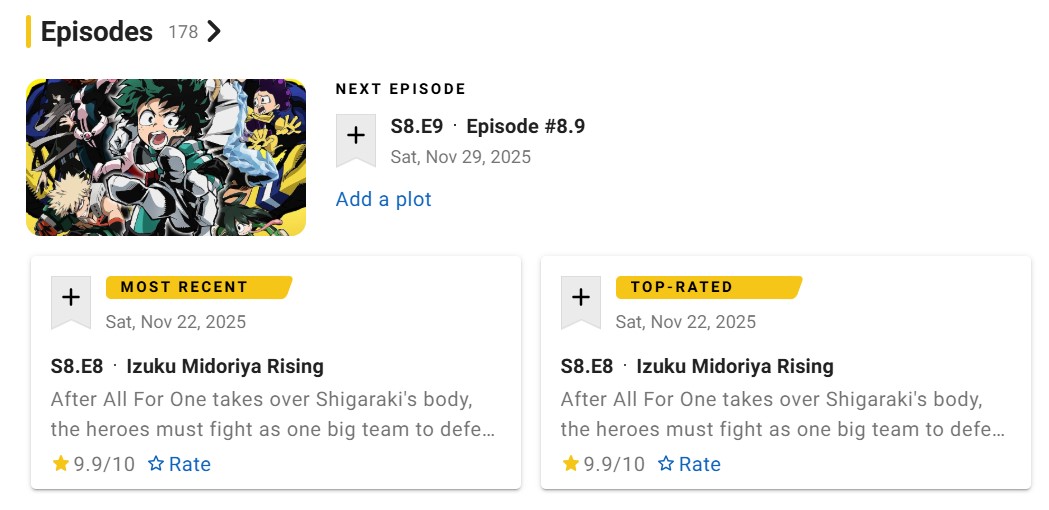Viewport: 1049px width, 510px height.
Task: Select the Top-Rated badge label
Action: coord(682,287)
